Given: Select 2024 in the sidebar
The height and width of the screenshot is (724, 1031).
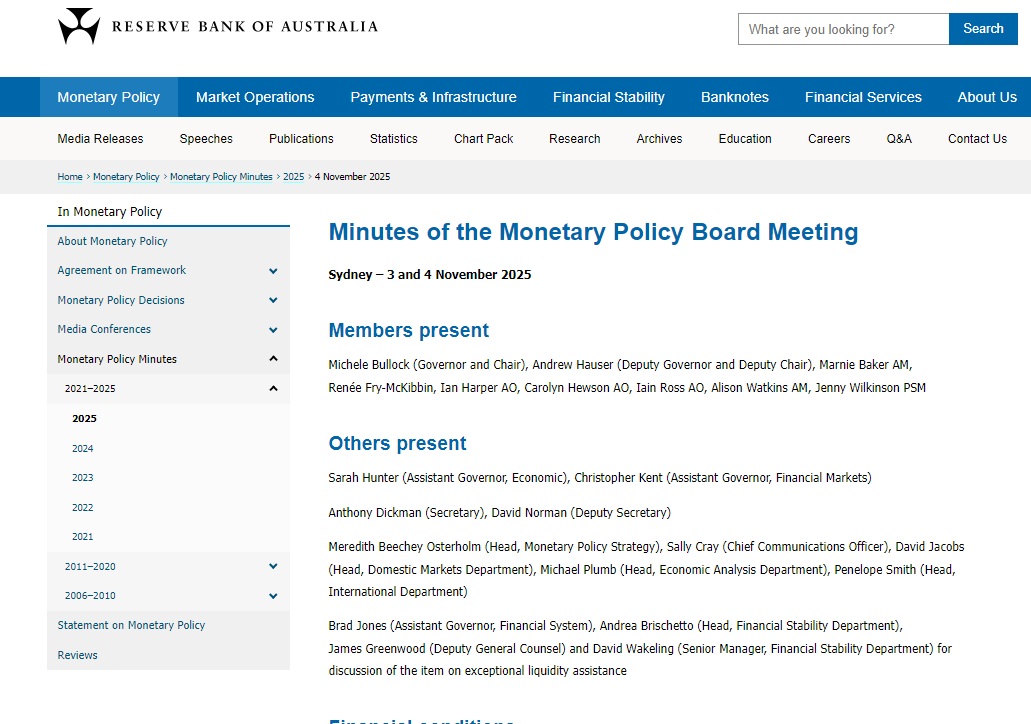Looking at the screenshot, I should click(83, 448).
